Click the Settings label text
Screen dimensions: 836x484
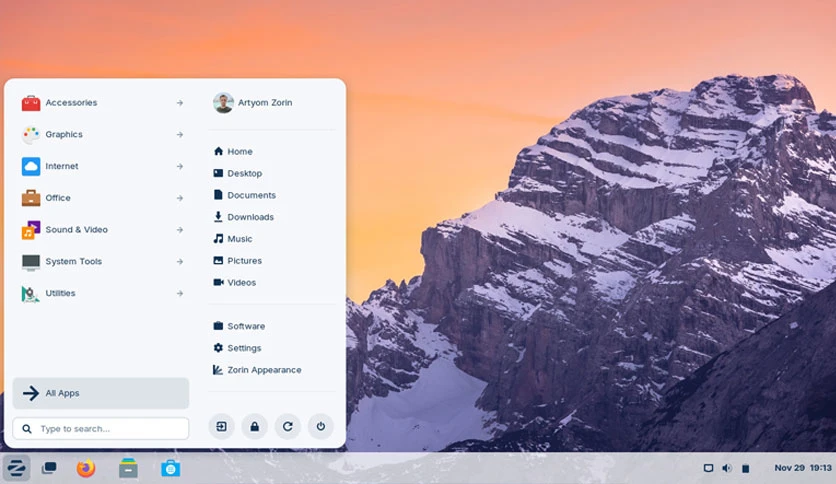pos(244,348)
